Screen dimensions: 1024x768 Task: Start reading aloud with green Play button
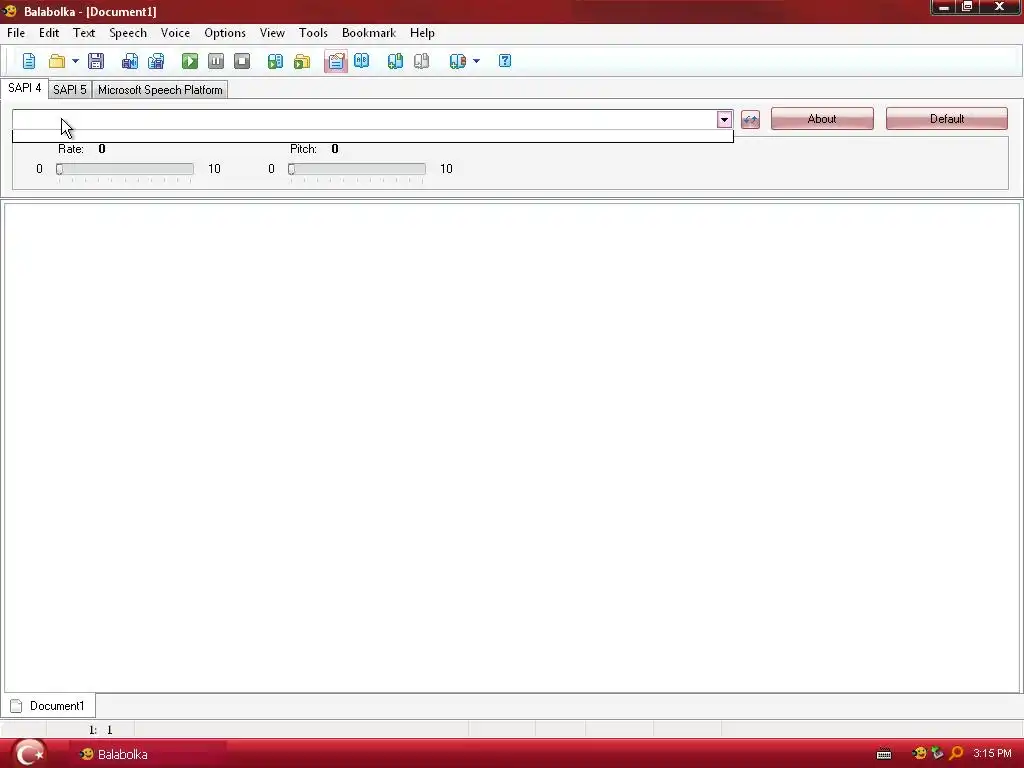point(189,61)
